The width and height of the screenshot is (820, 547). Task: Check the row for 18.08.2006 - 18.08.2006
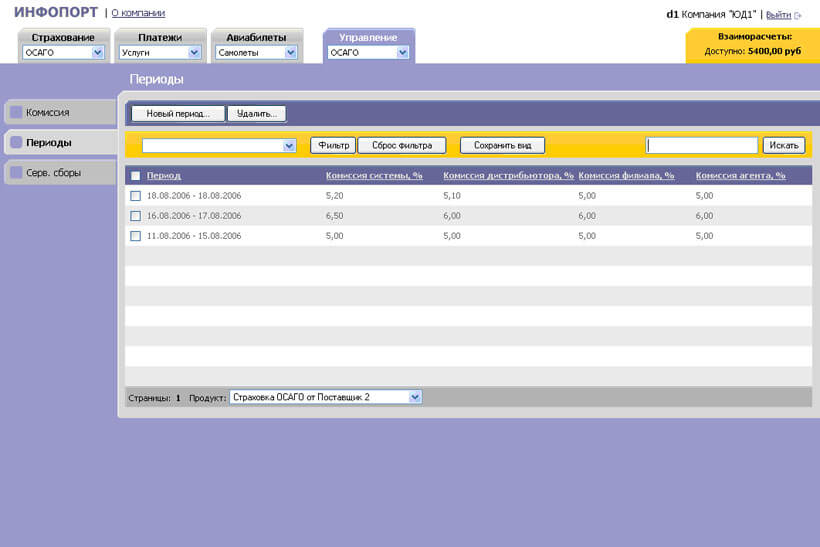coord(135,196)
